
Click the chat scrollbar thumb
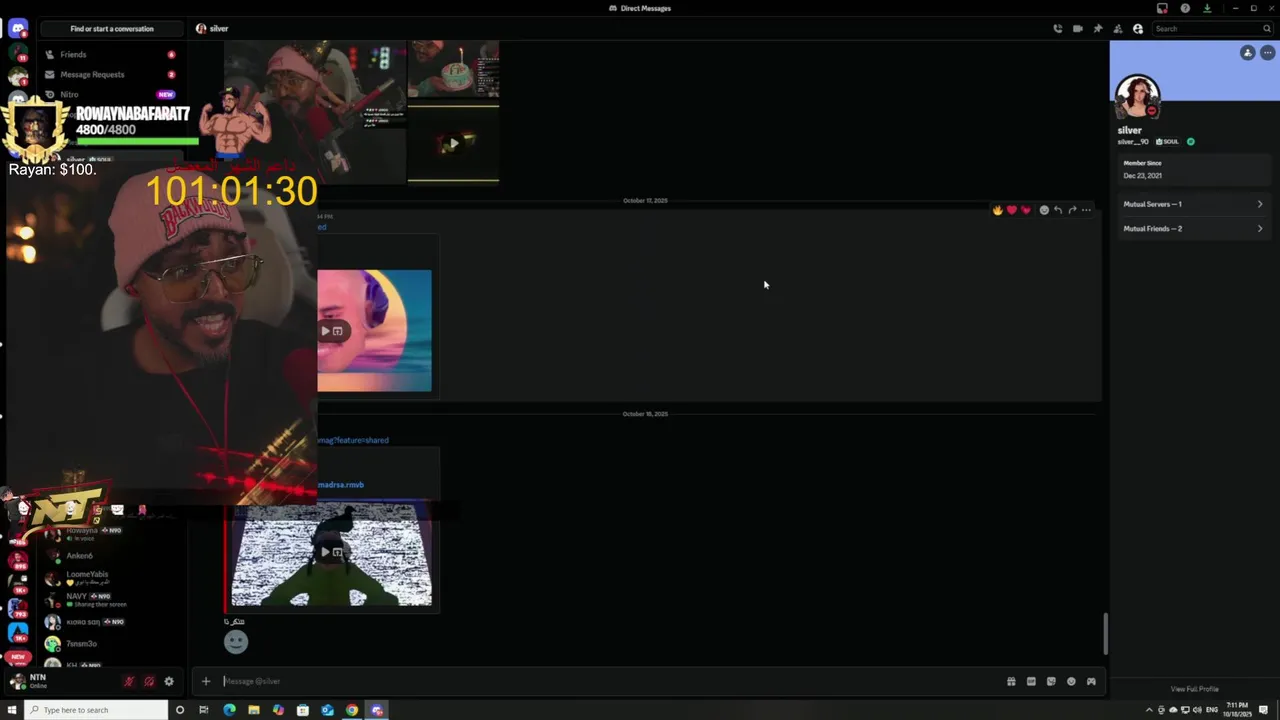(x=1105, y=633)
